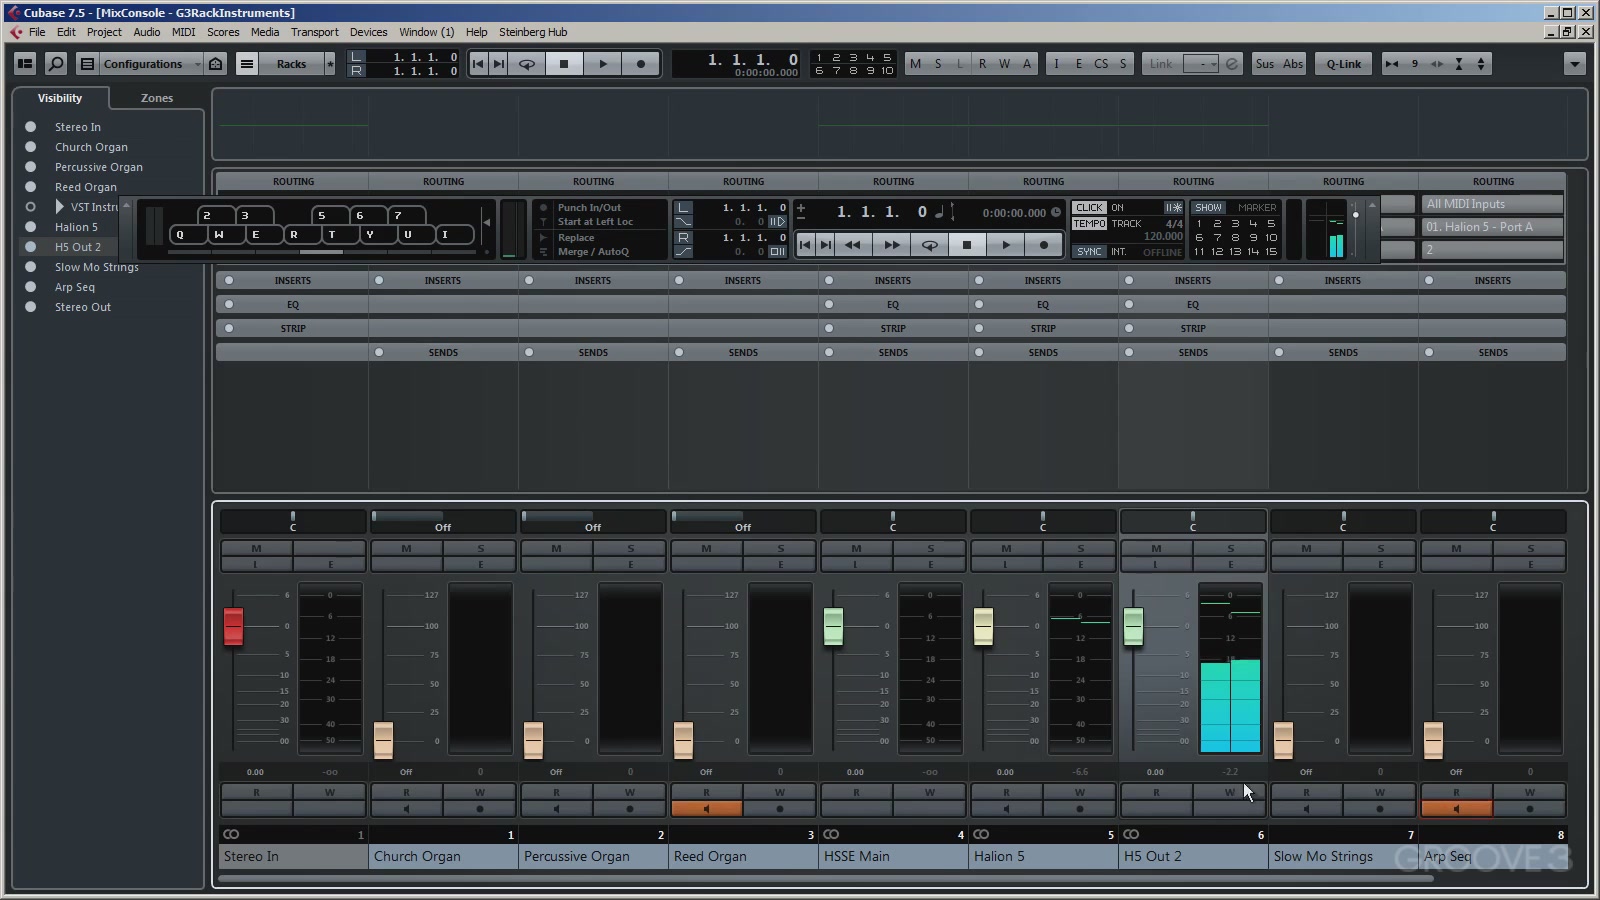Open the MIDI menu
Screen dimensions: 1600x900
(x=183, y=32)
